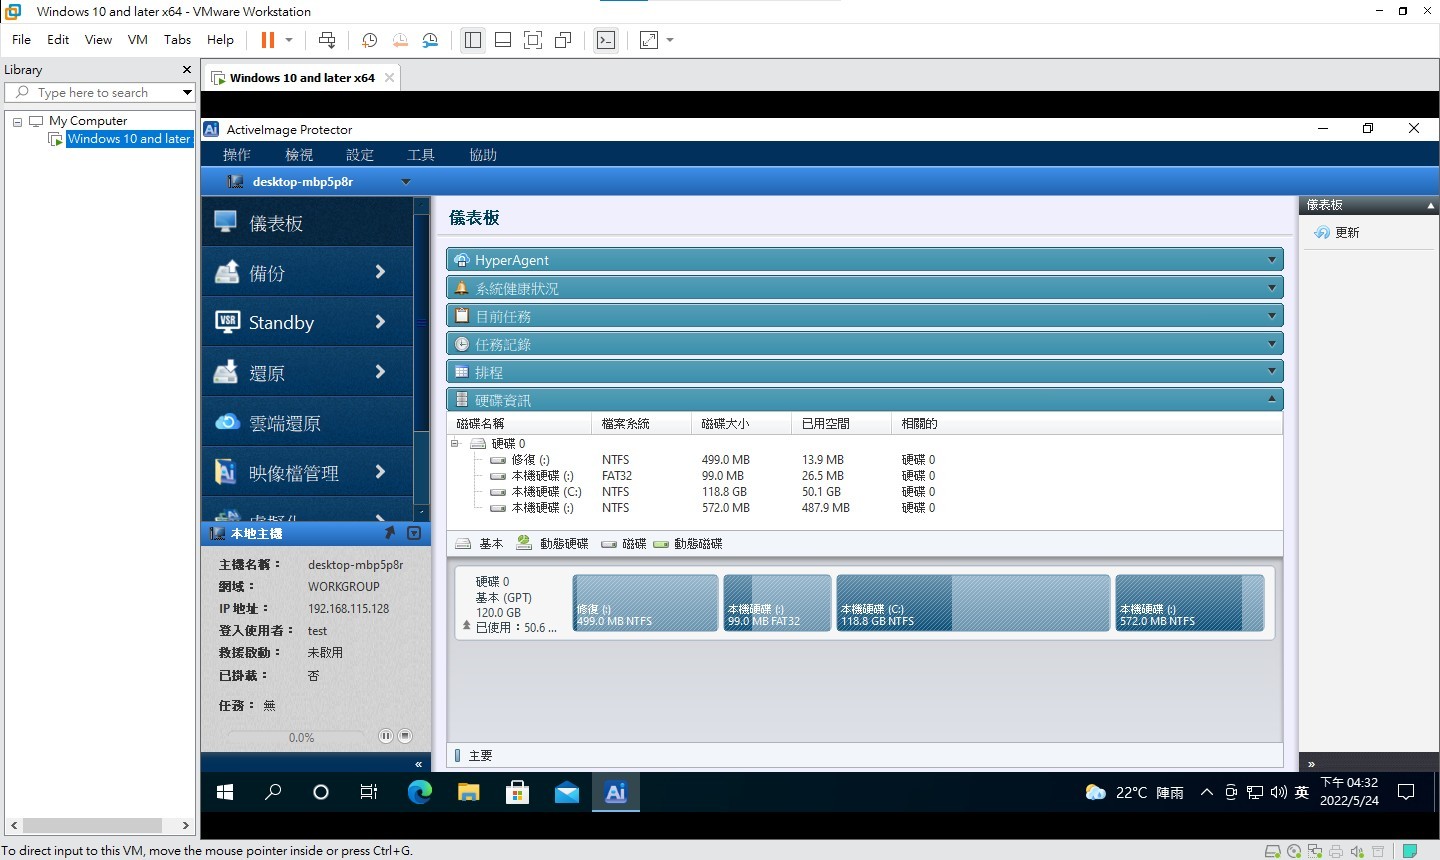Image resolution: width=1440 pixels, height=860 pixels.
Task: Launch Microsoft Edge from the taskbar
Action: pyautogui.click(x=419, y=793)
